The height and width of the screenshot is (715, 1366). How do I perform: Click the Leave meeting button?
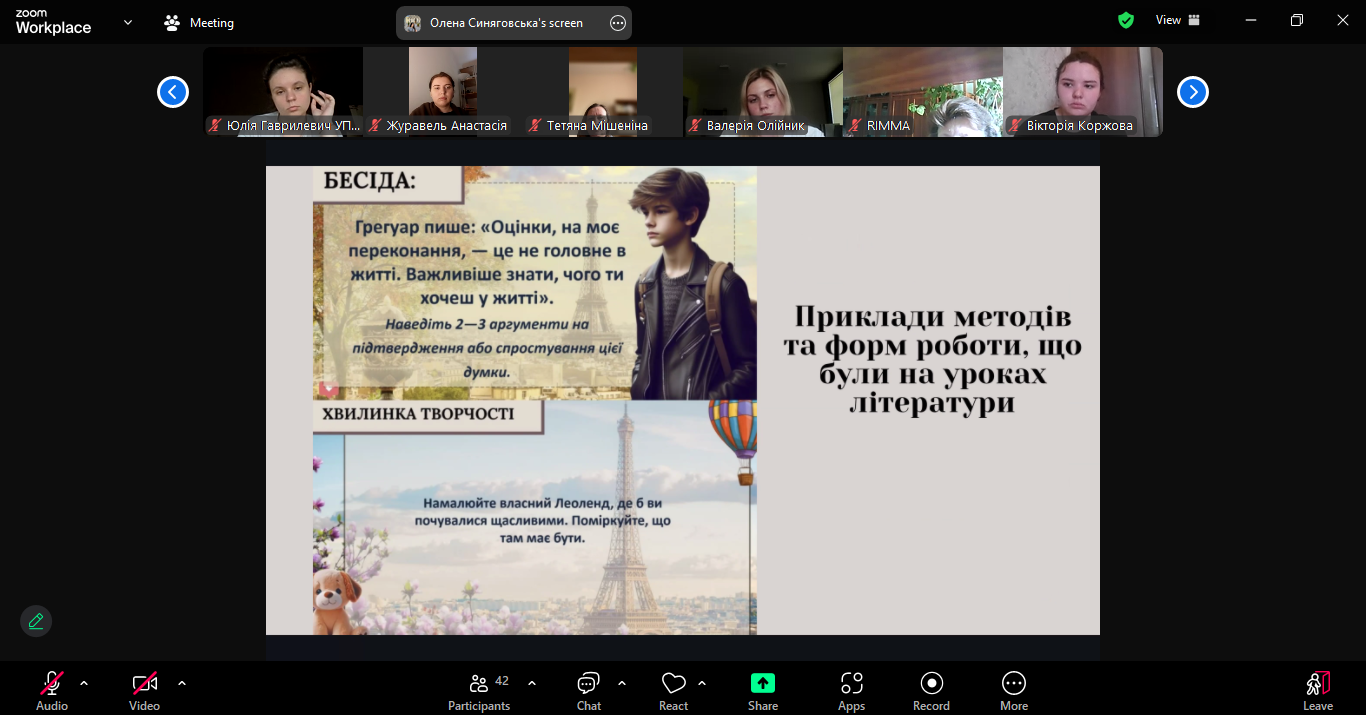(x=1317, y=688)
